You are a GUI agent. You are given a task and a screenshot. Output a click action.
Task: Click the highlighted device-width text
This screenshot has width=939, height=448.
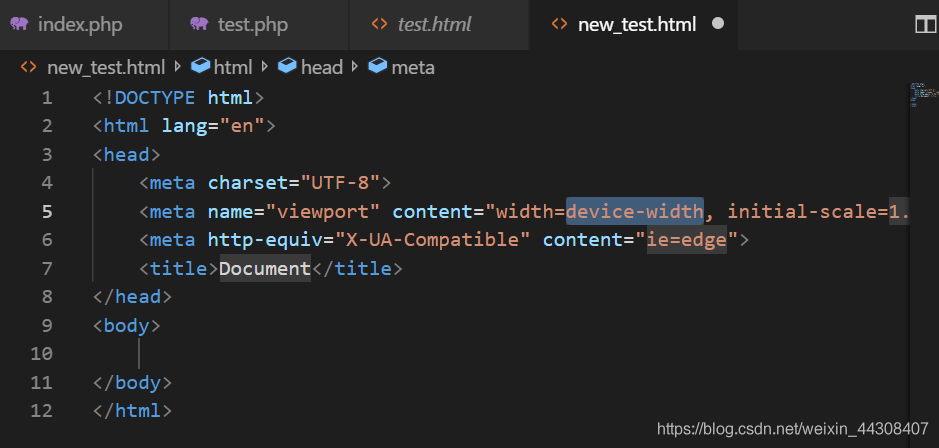[x=634, y=211]
